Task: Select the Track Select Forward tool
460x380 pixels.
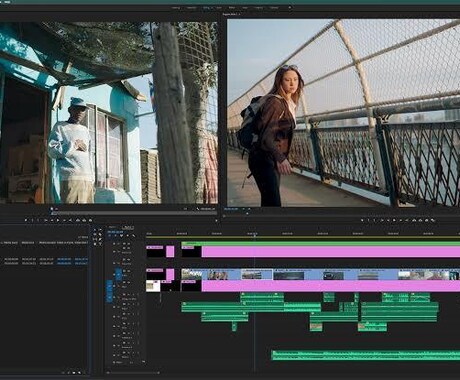Action: point(100,230)
